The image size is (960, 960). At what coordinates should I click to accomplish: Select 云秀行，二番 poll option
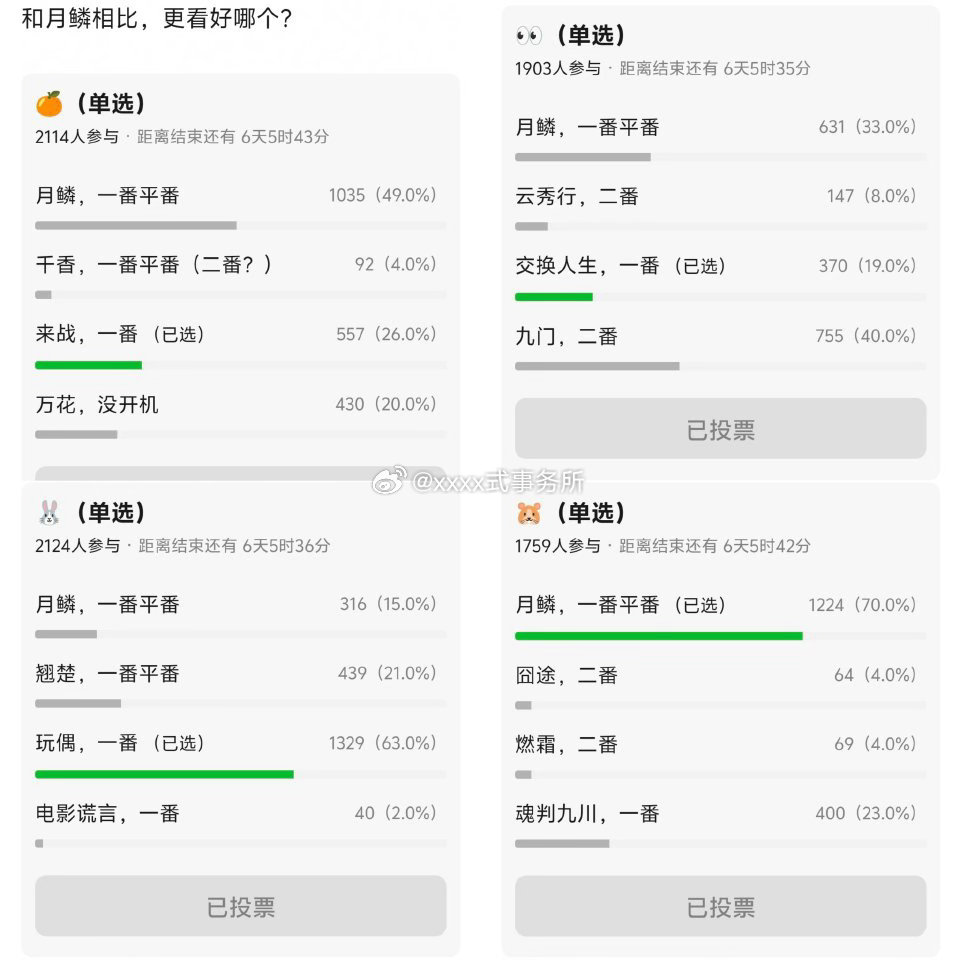click(x=577, y=197)
